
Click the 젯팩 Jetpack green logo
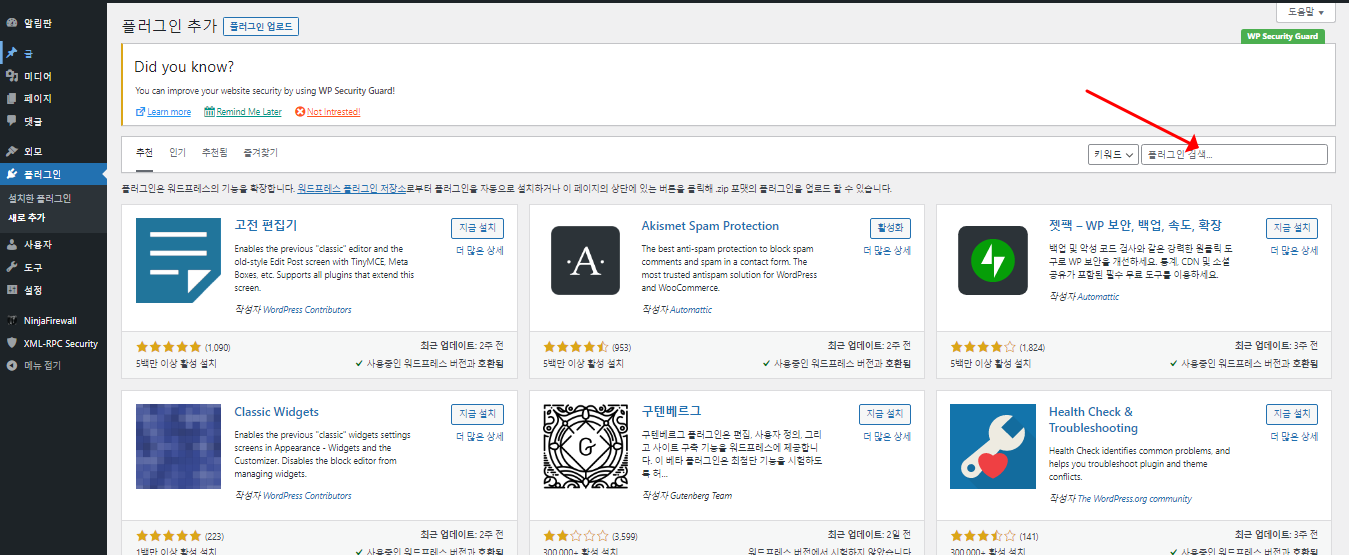coord(992,260)
